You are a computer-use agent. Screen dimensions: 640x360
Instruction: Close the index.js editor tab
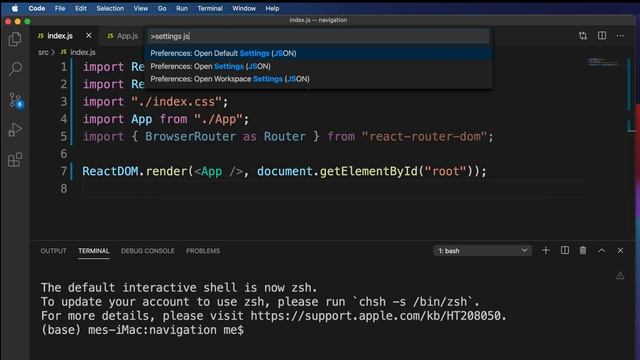click(x=89, y=36)
